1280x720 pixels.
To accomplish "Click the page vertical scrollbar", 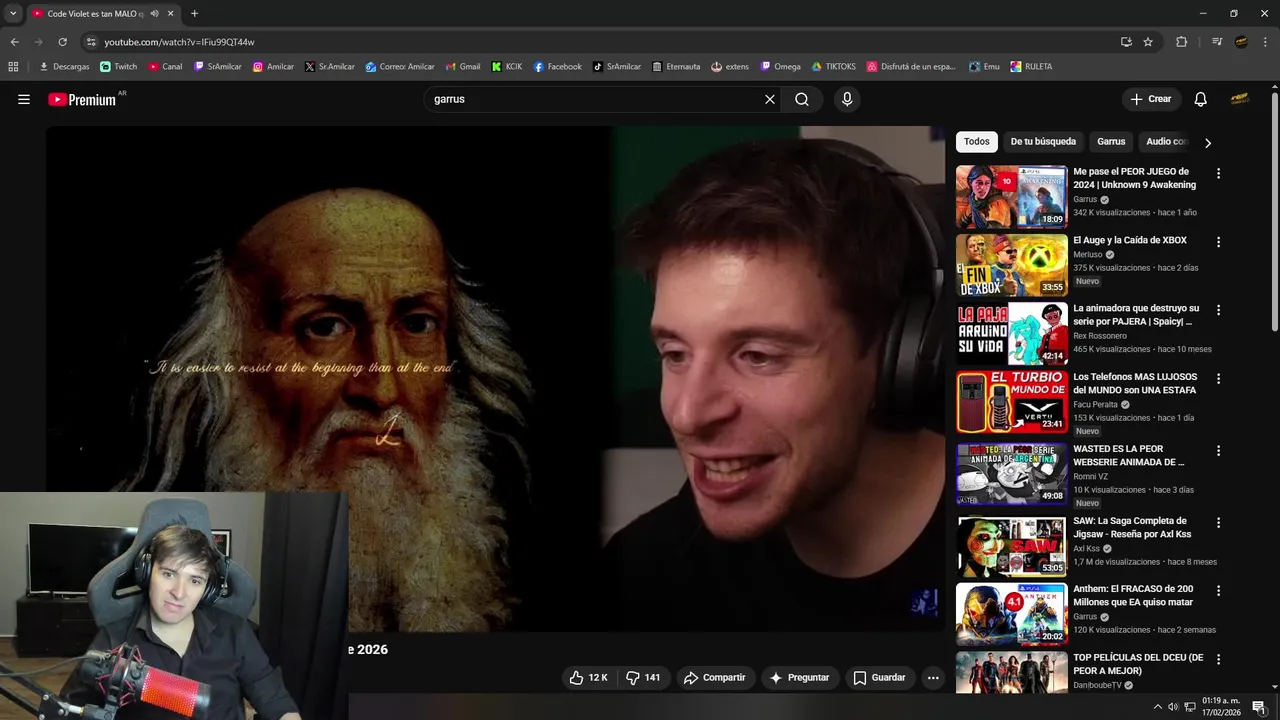I will pos(1275,210).
